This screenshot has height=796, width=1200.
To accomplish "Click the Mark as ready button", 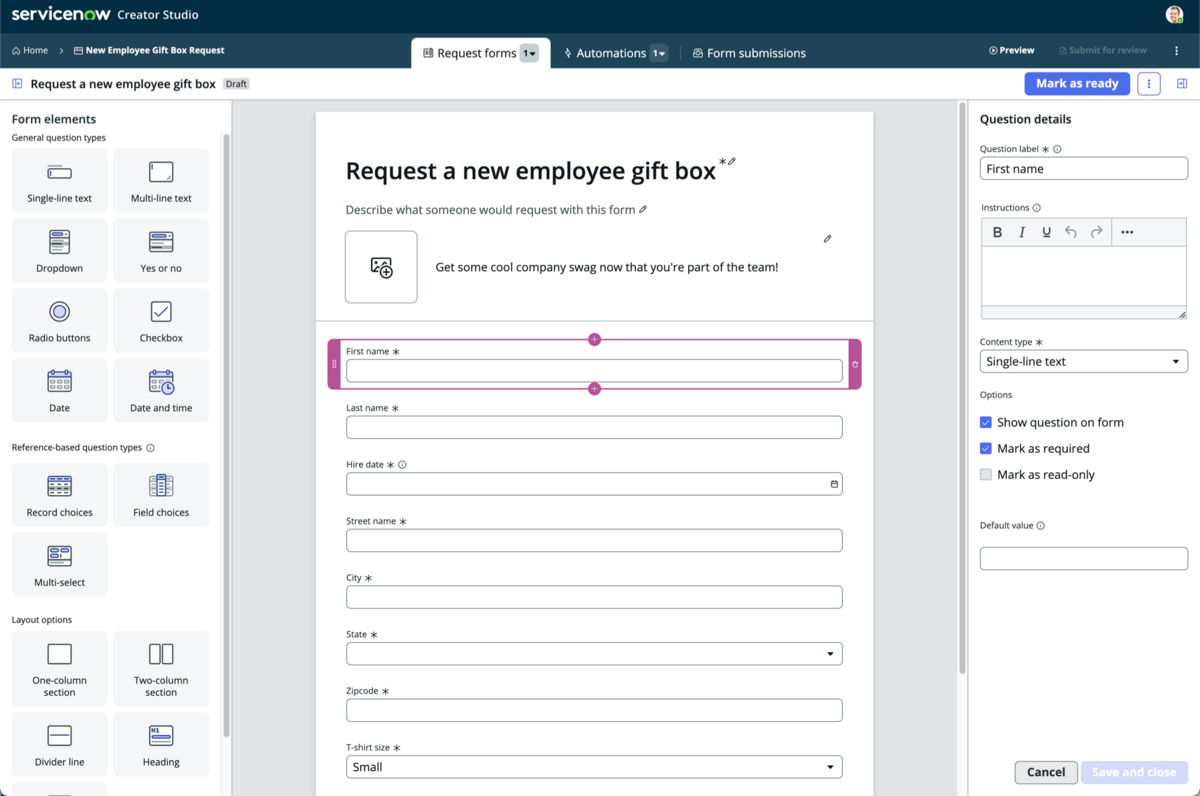I will point(1077,84).
